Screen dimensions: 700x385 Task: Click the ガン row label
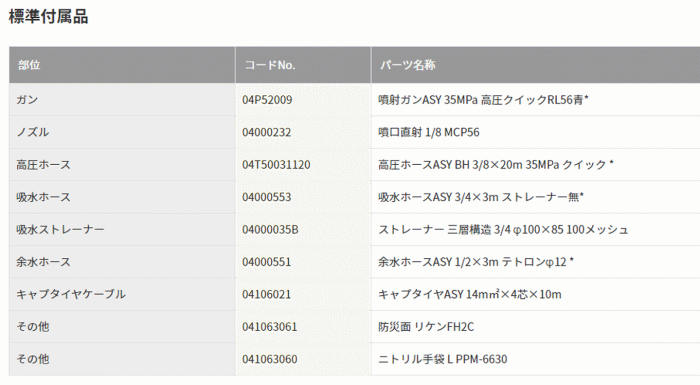tap(27, 100)
